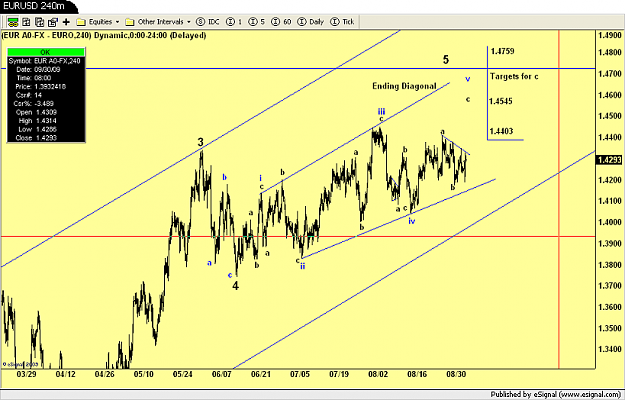Click the plus crosshair toolbar icon
The width and height of the screenshot is (625, 400).
pos(66,22)
